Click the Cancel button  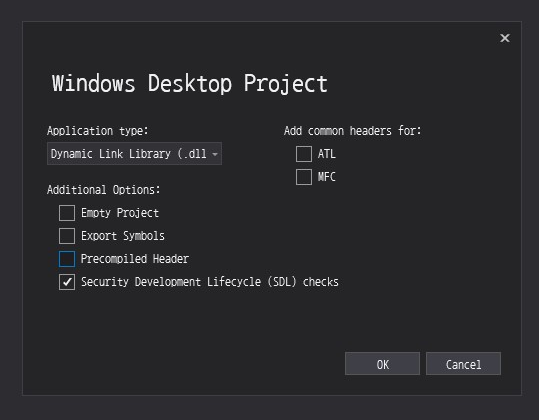pos(463,364)
